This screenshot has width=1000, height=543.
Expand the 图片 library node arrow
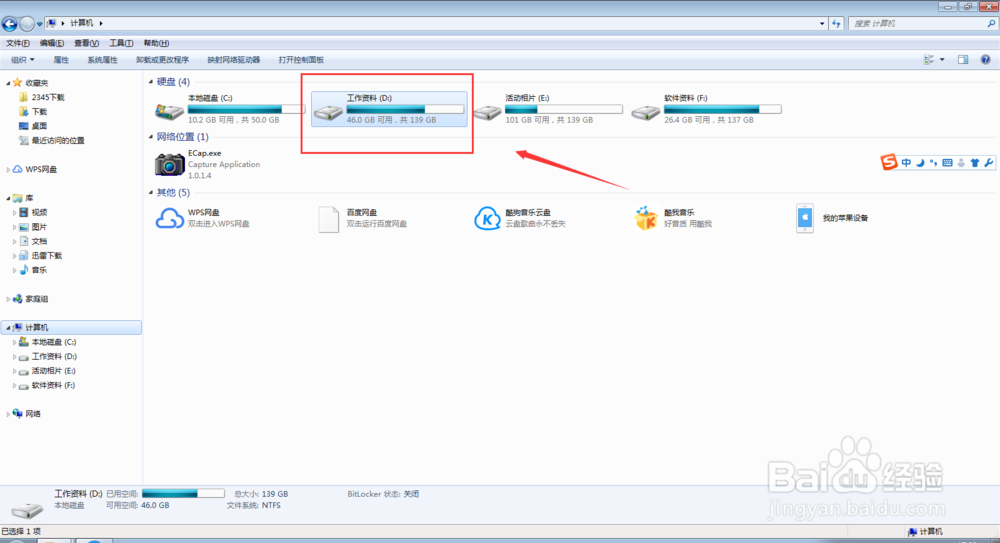(14, 227)
